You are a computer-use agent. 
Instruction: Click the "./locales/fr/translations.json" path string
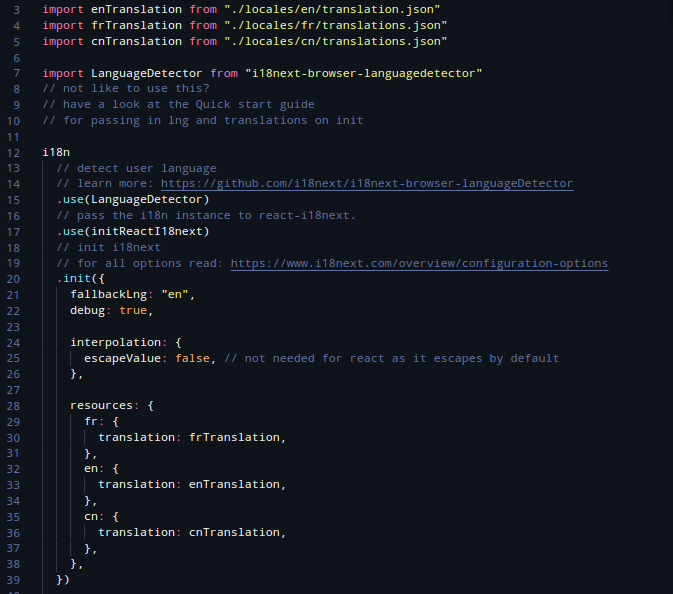[336, 25]
